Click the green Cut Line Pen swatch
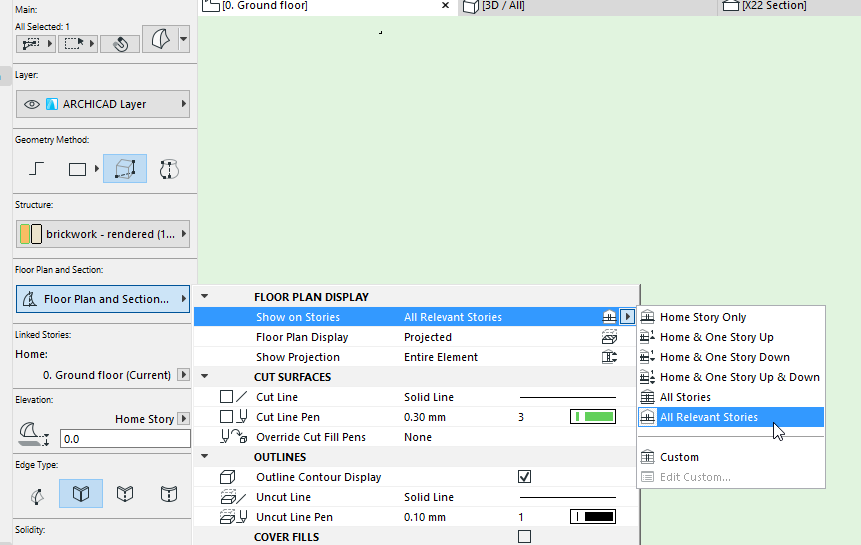Viewport: 861px width, 545px height. (593, 417)
